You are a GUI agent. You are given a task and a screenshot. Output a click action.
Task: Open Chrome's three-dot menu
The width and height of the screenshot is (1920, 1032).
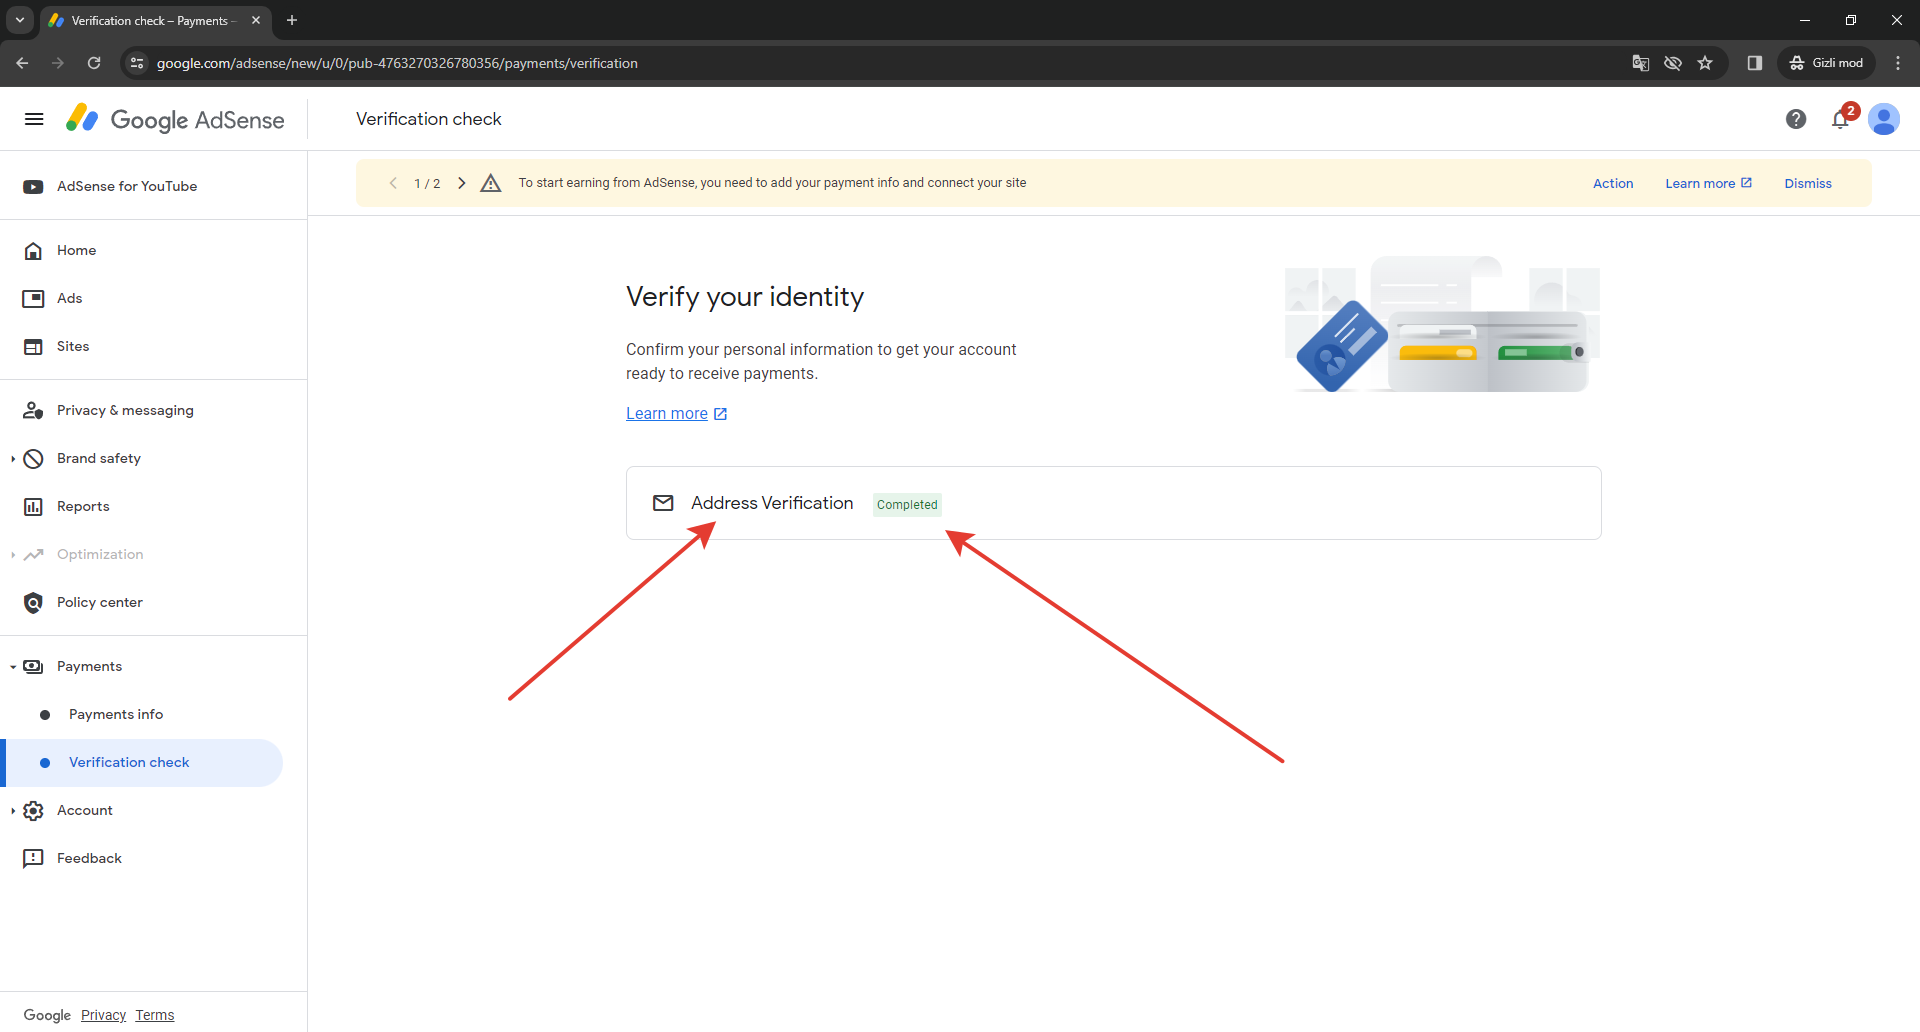(x=1898, y=63)
